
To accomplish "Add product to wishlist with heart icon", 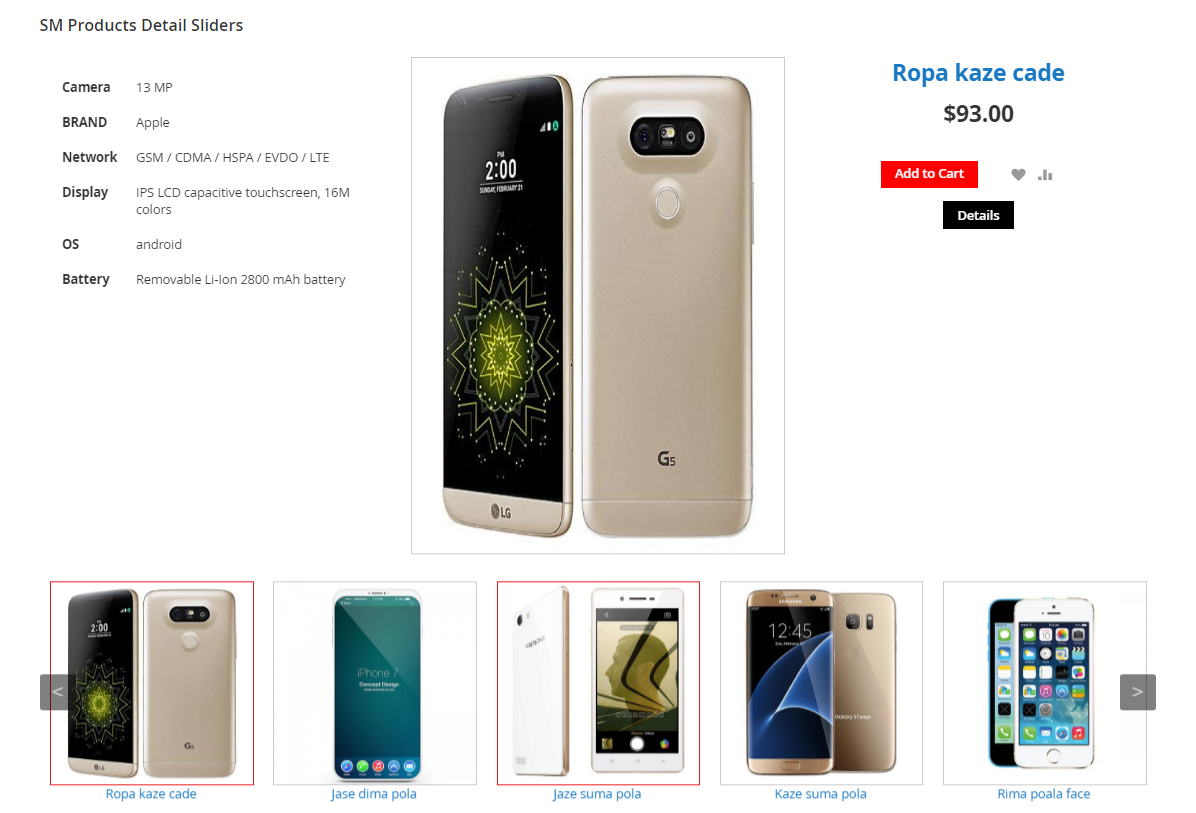I will (1018, 175).
